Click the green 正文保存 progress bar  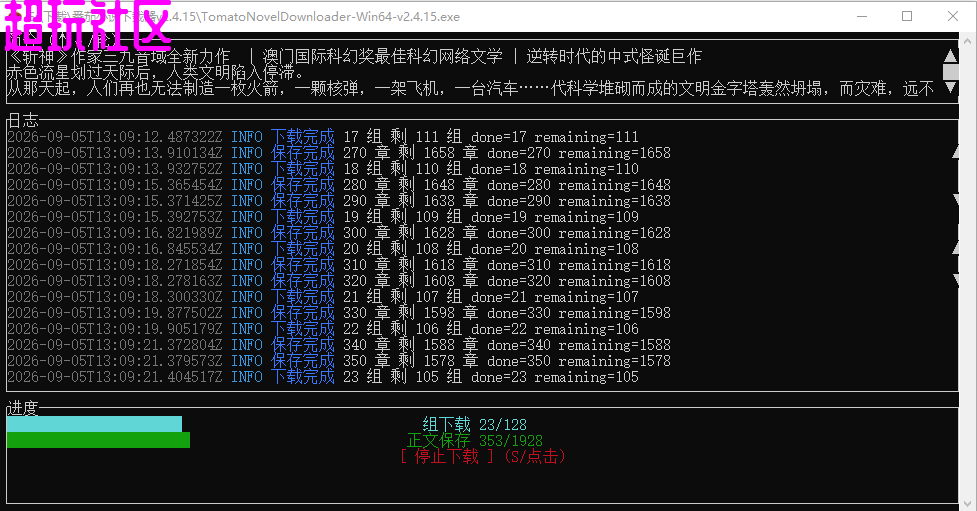click(x=98, y=441)
